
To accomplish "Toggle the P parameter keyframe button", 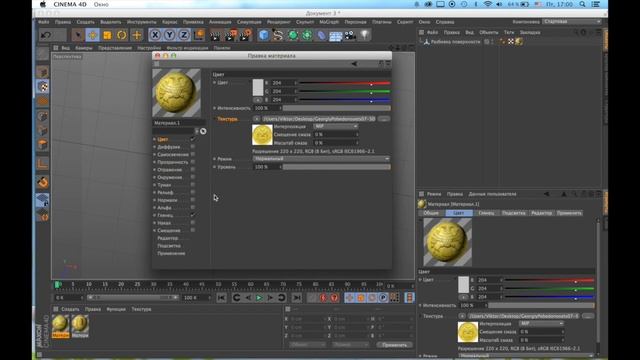I will 383,298.
